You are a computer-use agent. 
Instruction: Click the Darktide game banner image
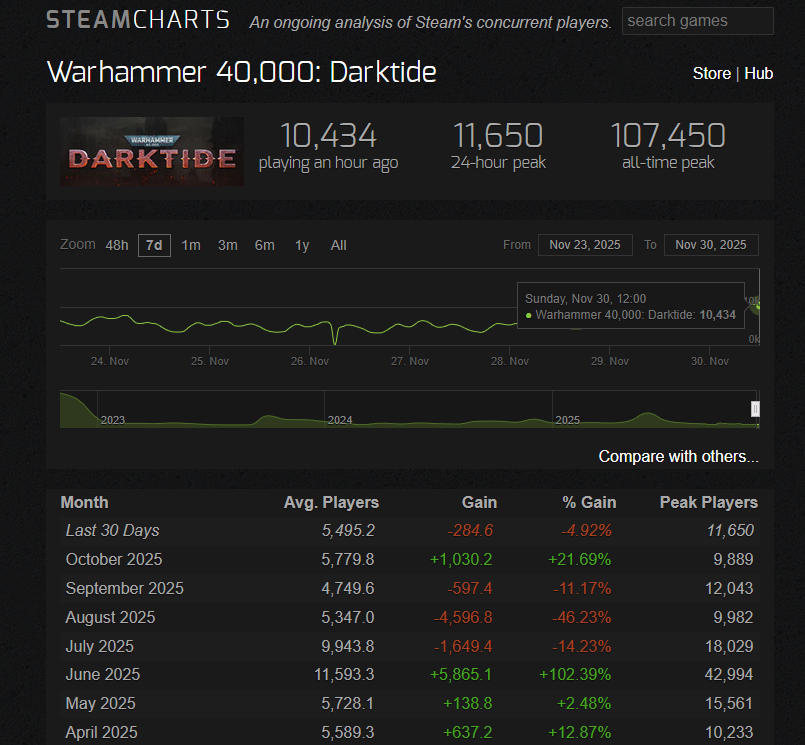coord(152,151)
